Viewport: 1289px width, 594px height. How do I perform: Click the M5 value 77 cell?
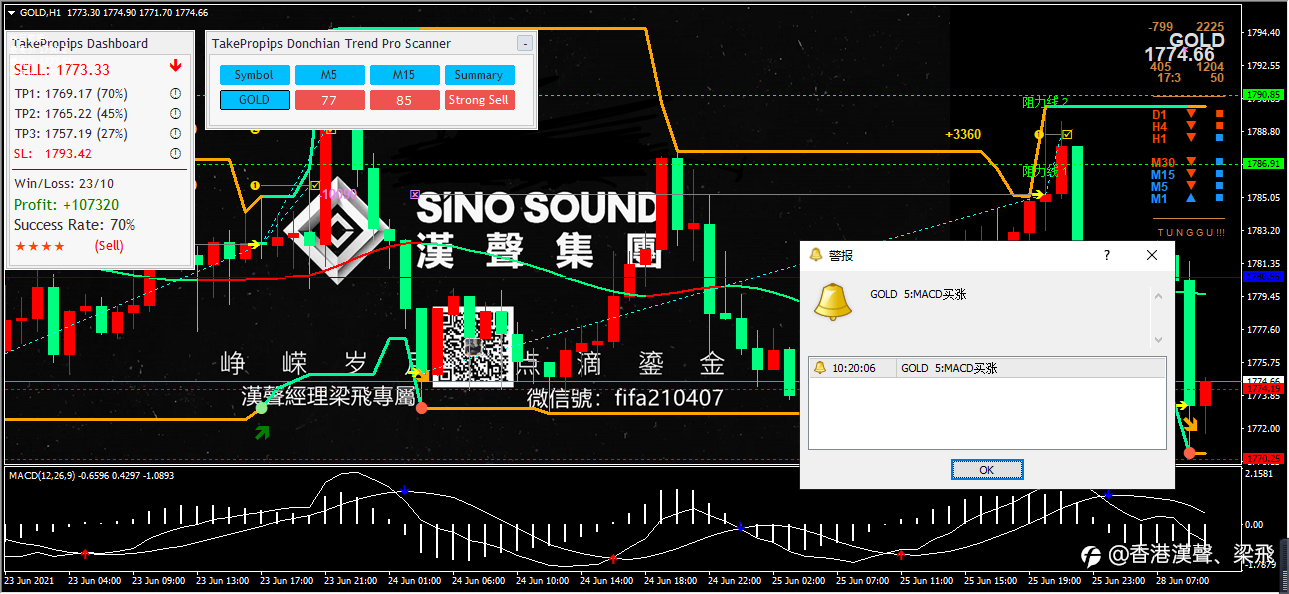pos(329,100)
